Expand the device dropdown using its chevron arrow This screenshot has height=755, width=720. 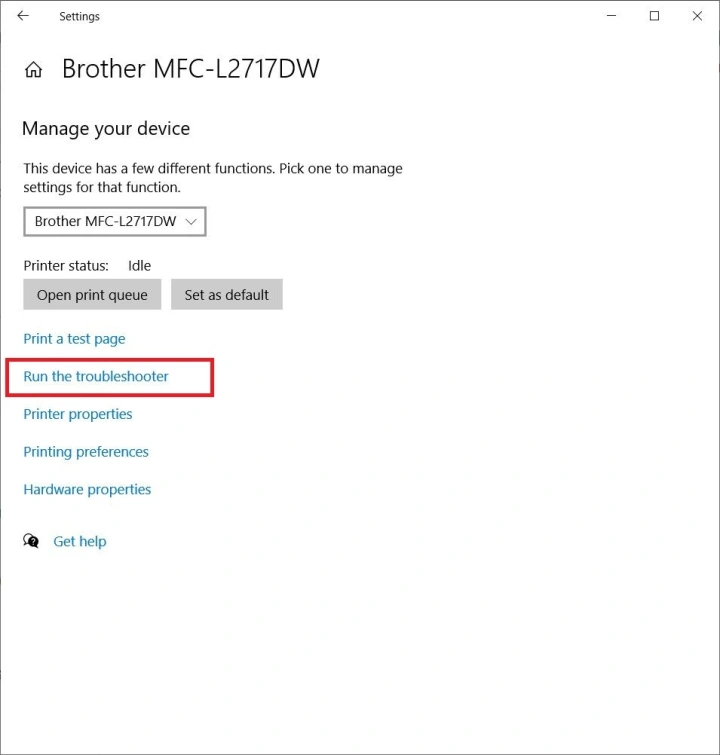point(192,221)
